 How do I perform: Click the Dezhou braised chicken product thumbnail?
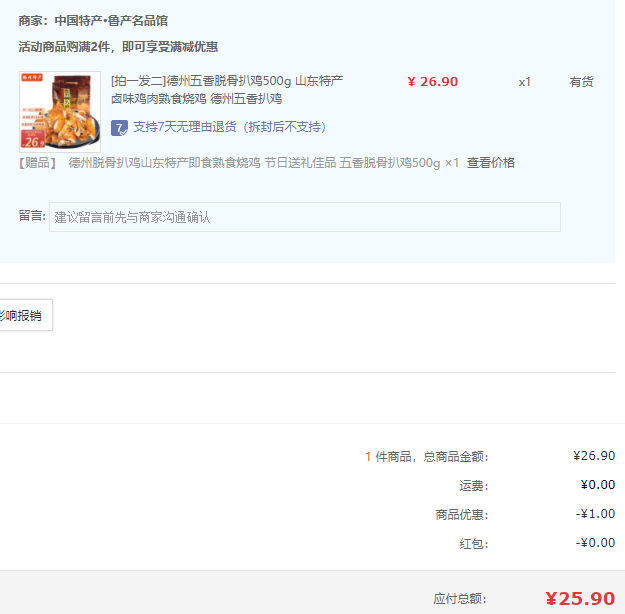60,112
